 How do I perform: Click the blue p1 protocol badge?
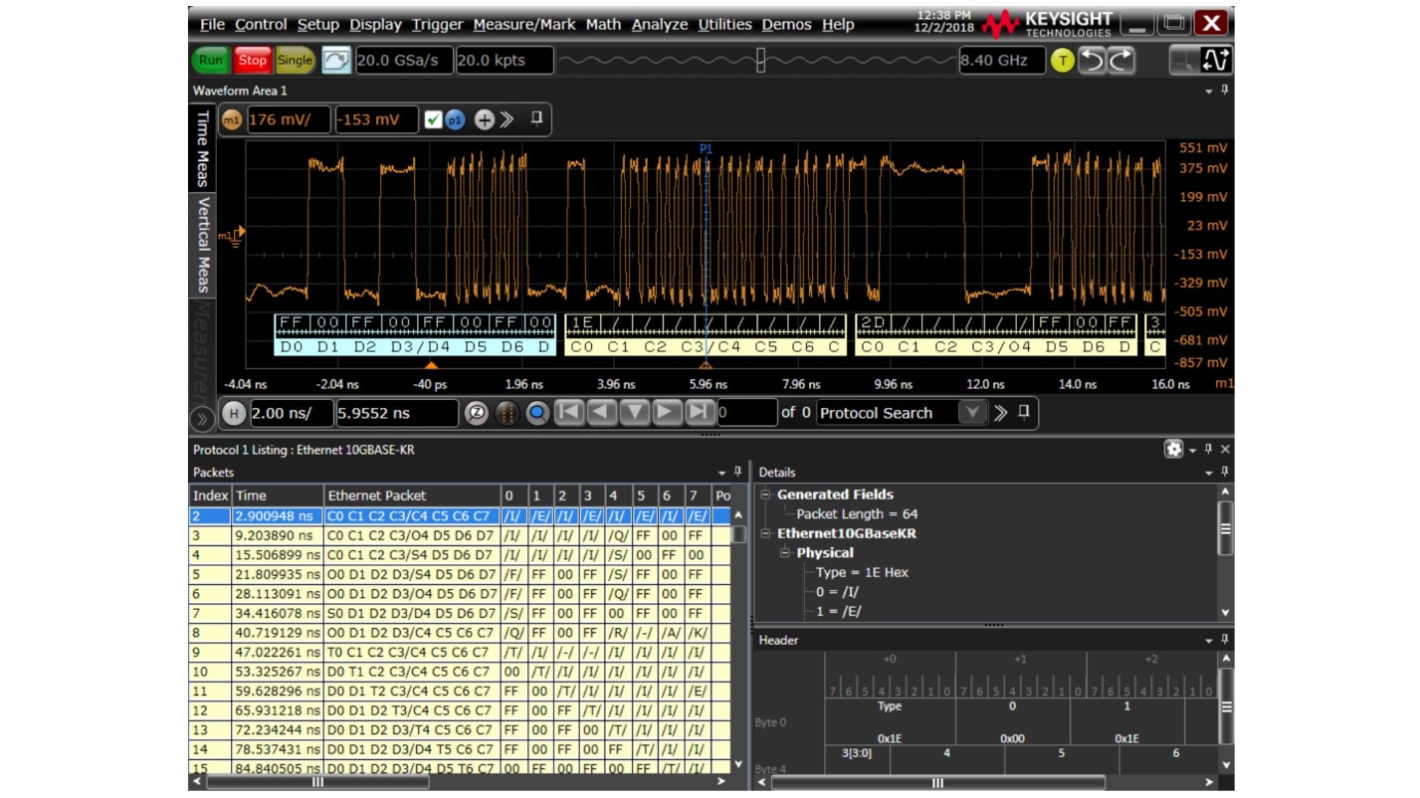pos(455,120)
